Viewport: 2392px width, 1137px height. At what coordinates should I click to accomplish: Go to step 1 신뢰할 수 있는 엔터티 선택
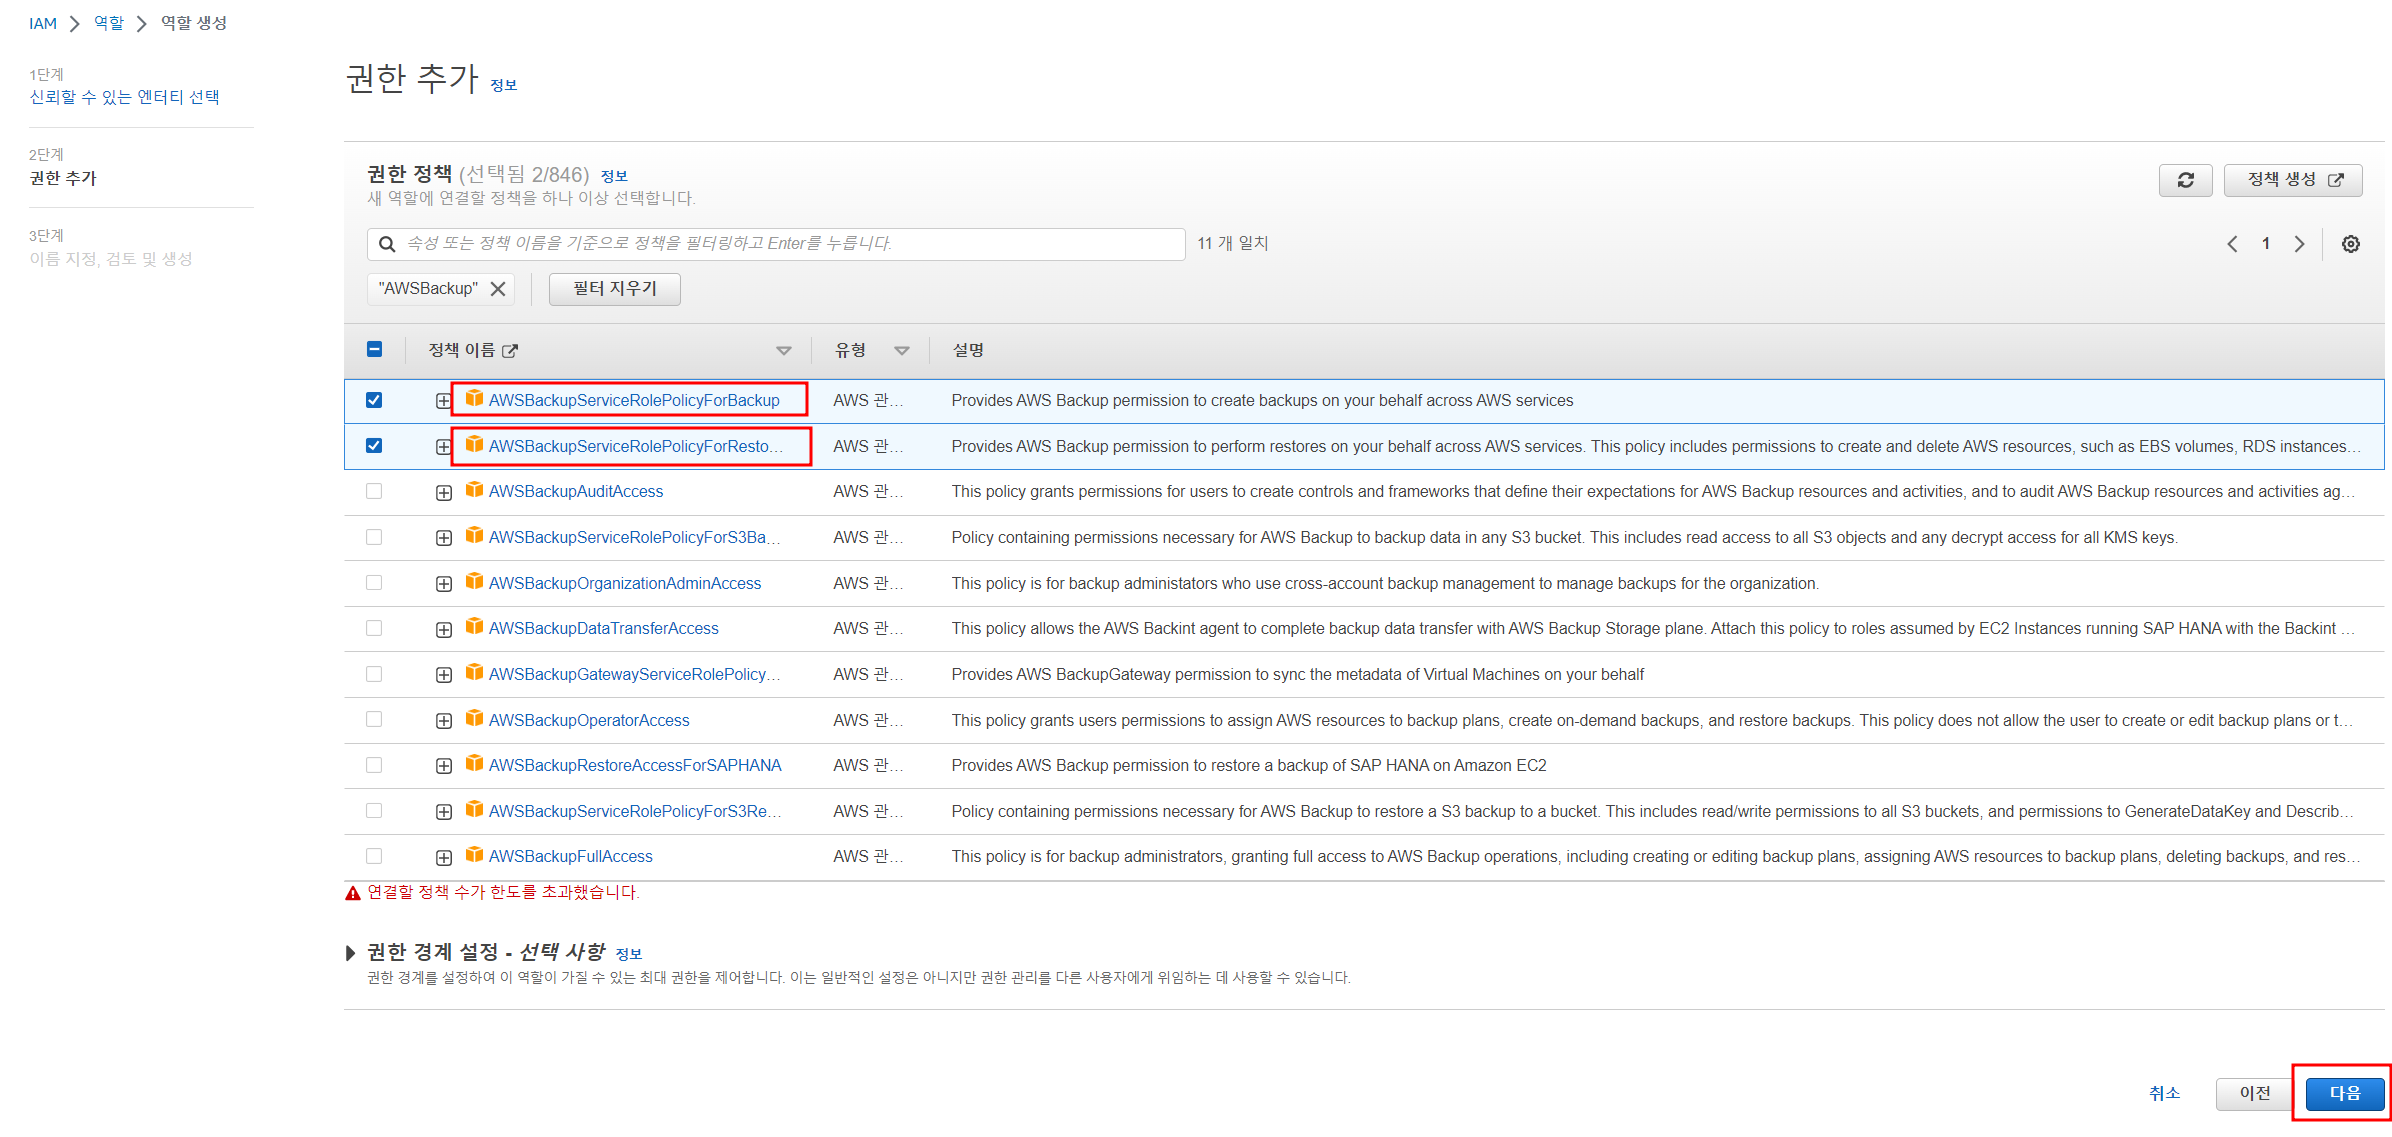click(x=124, y=97)
